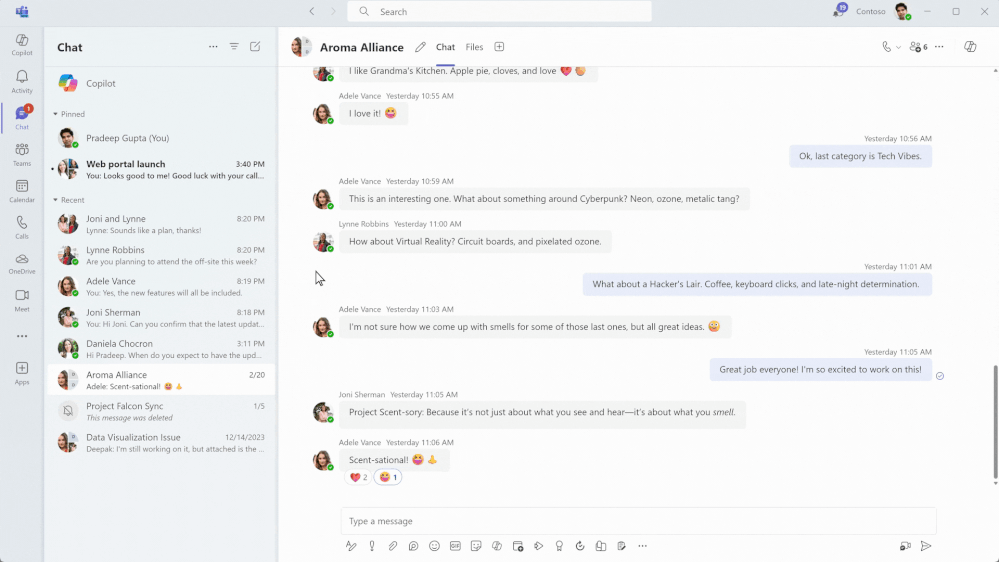Open the Project Falcon Sync chat

[x=161, y=411]
